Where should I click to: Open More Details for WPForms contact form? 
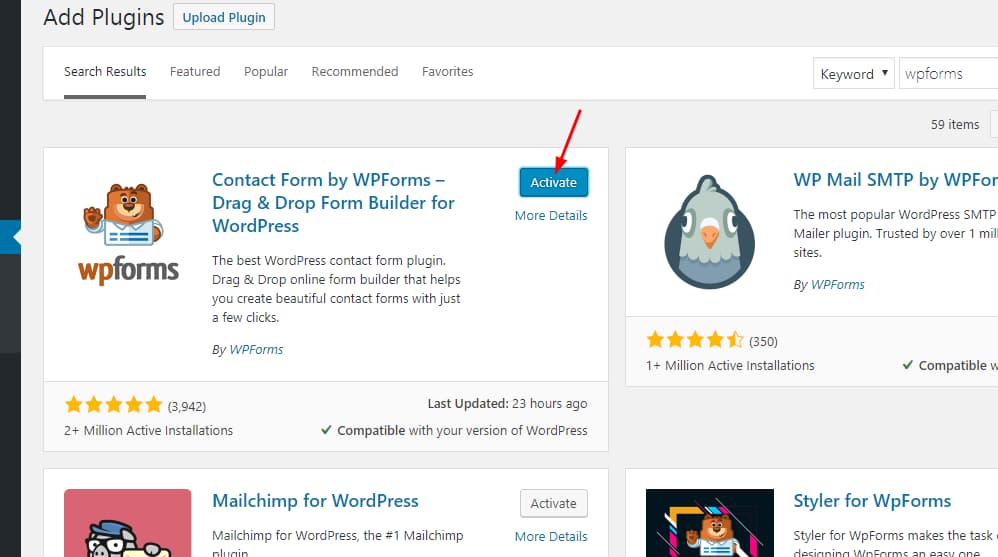[x=551, y=216]
